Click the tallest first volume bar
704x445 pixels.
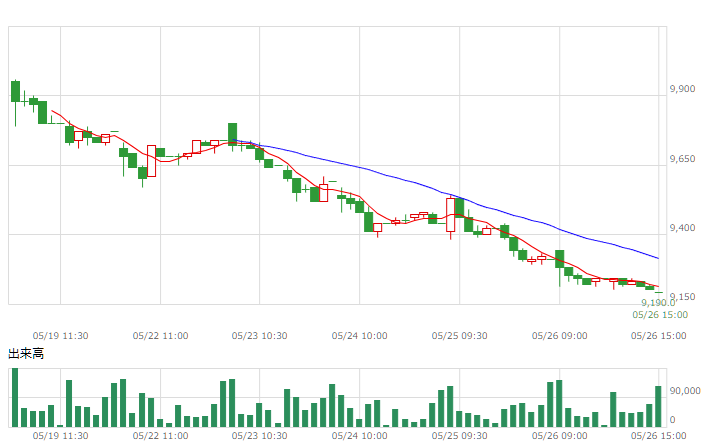point(15,397)
